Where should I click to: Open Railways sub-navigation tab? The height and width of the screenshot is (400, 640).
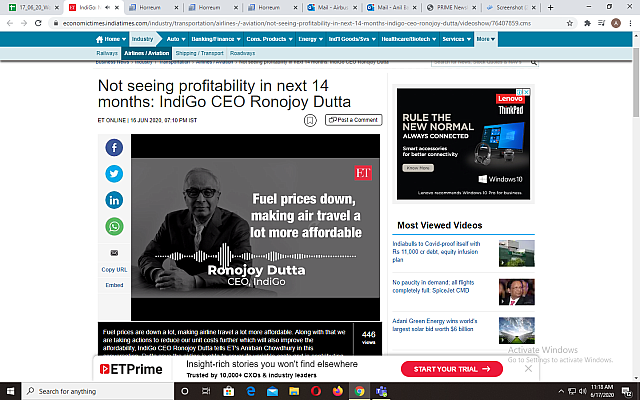tap(107, 53)
